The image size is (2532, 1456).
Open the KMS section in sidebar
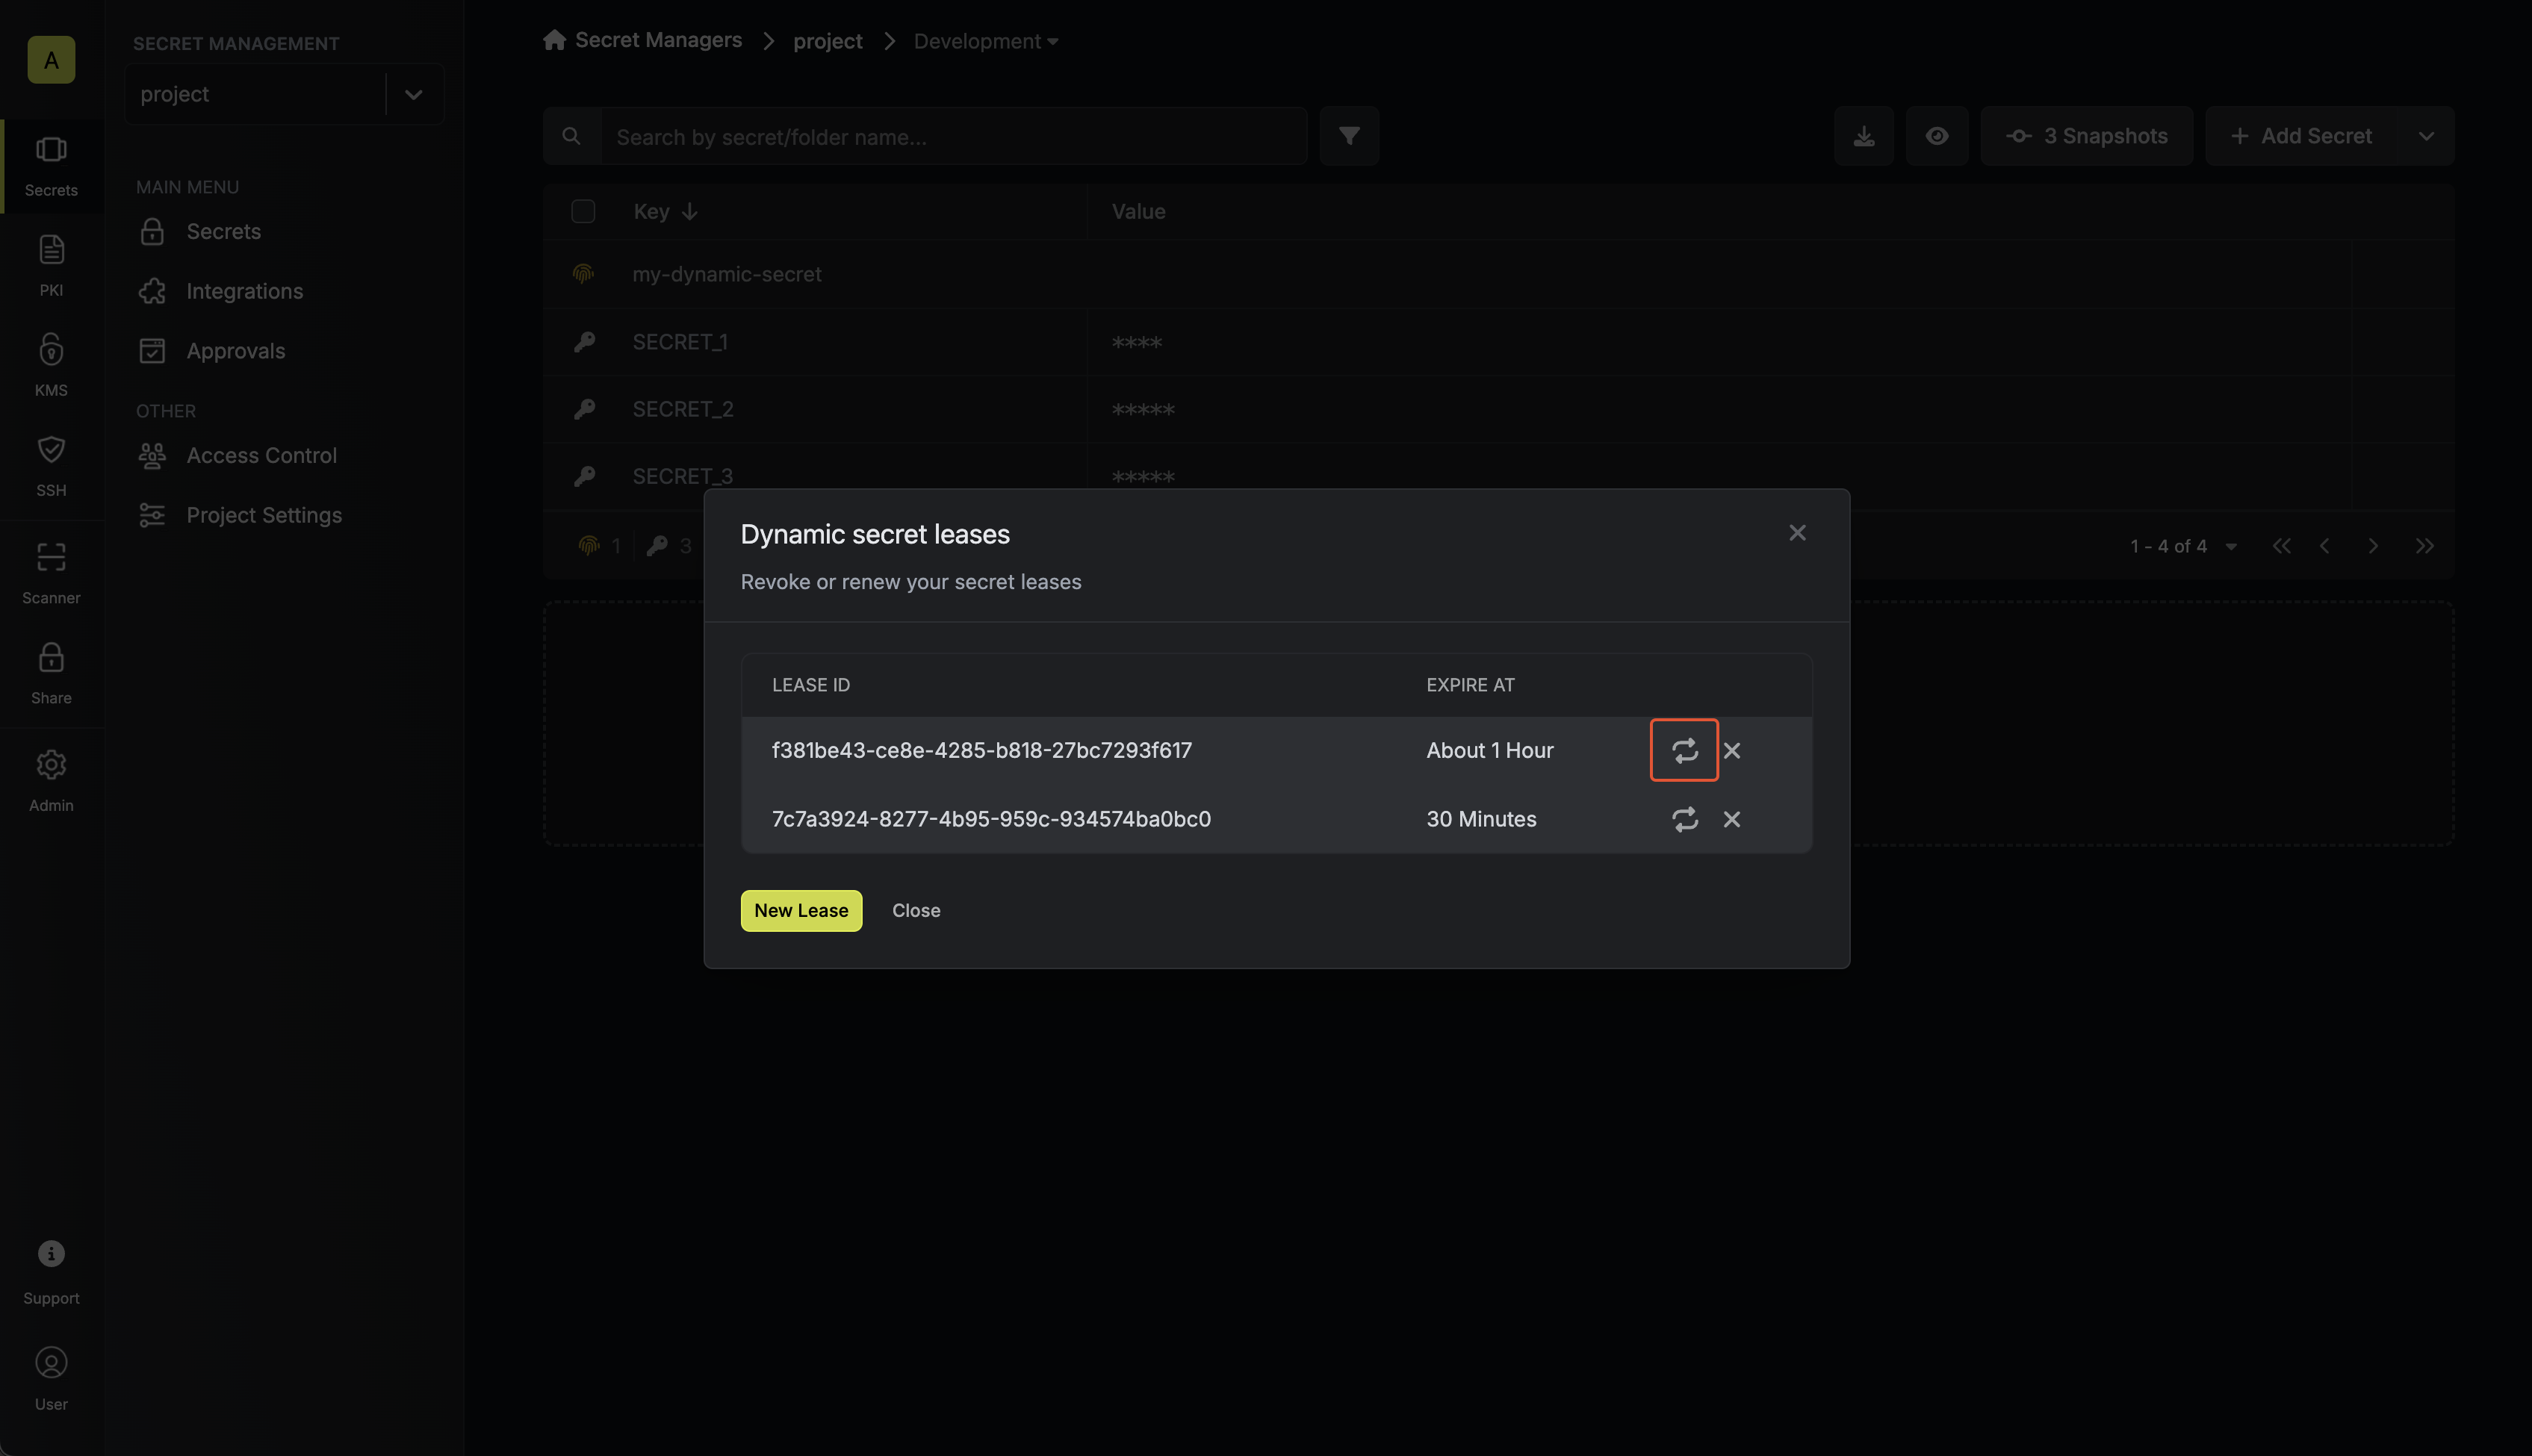click(x=51, y=365)
